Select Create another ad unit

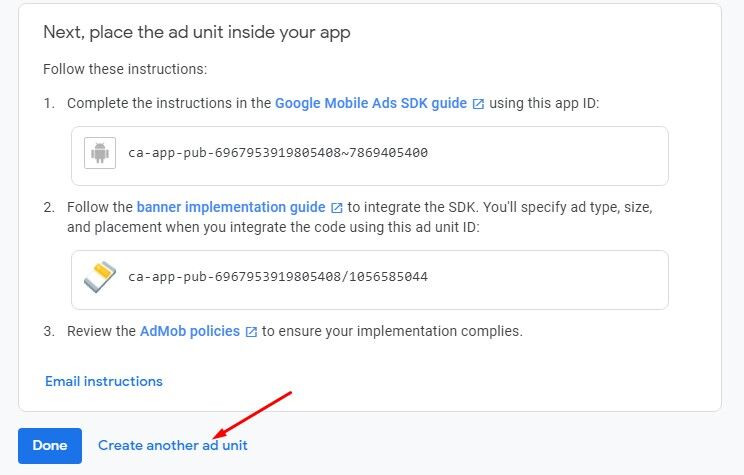(x=173, y=445)
